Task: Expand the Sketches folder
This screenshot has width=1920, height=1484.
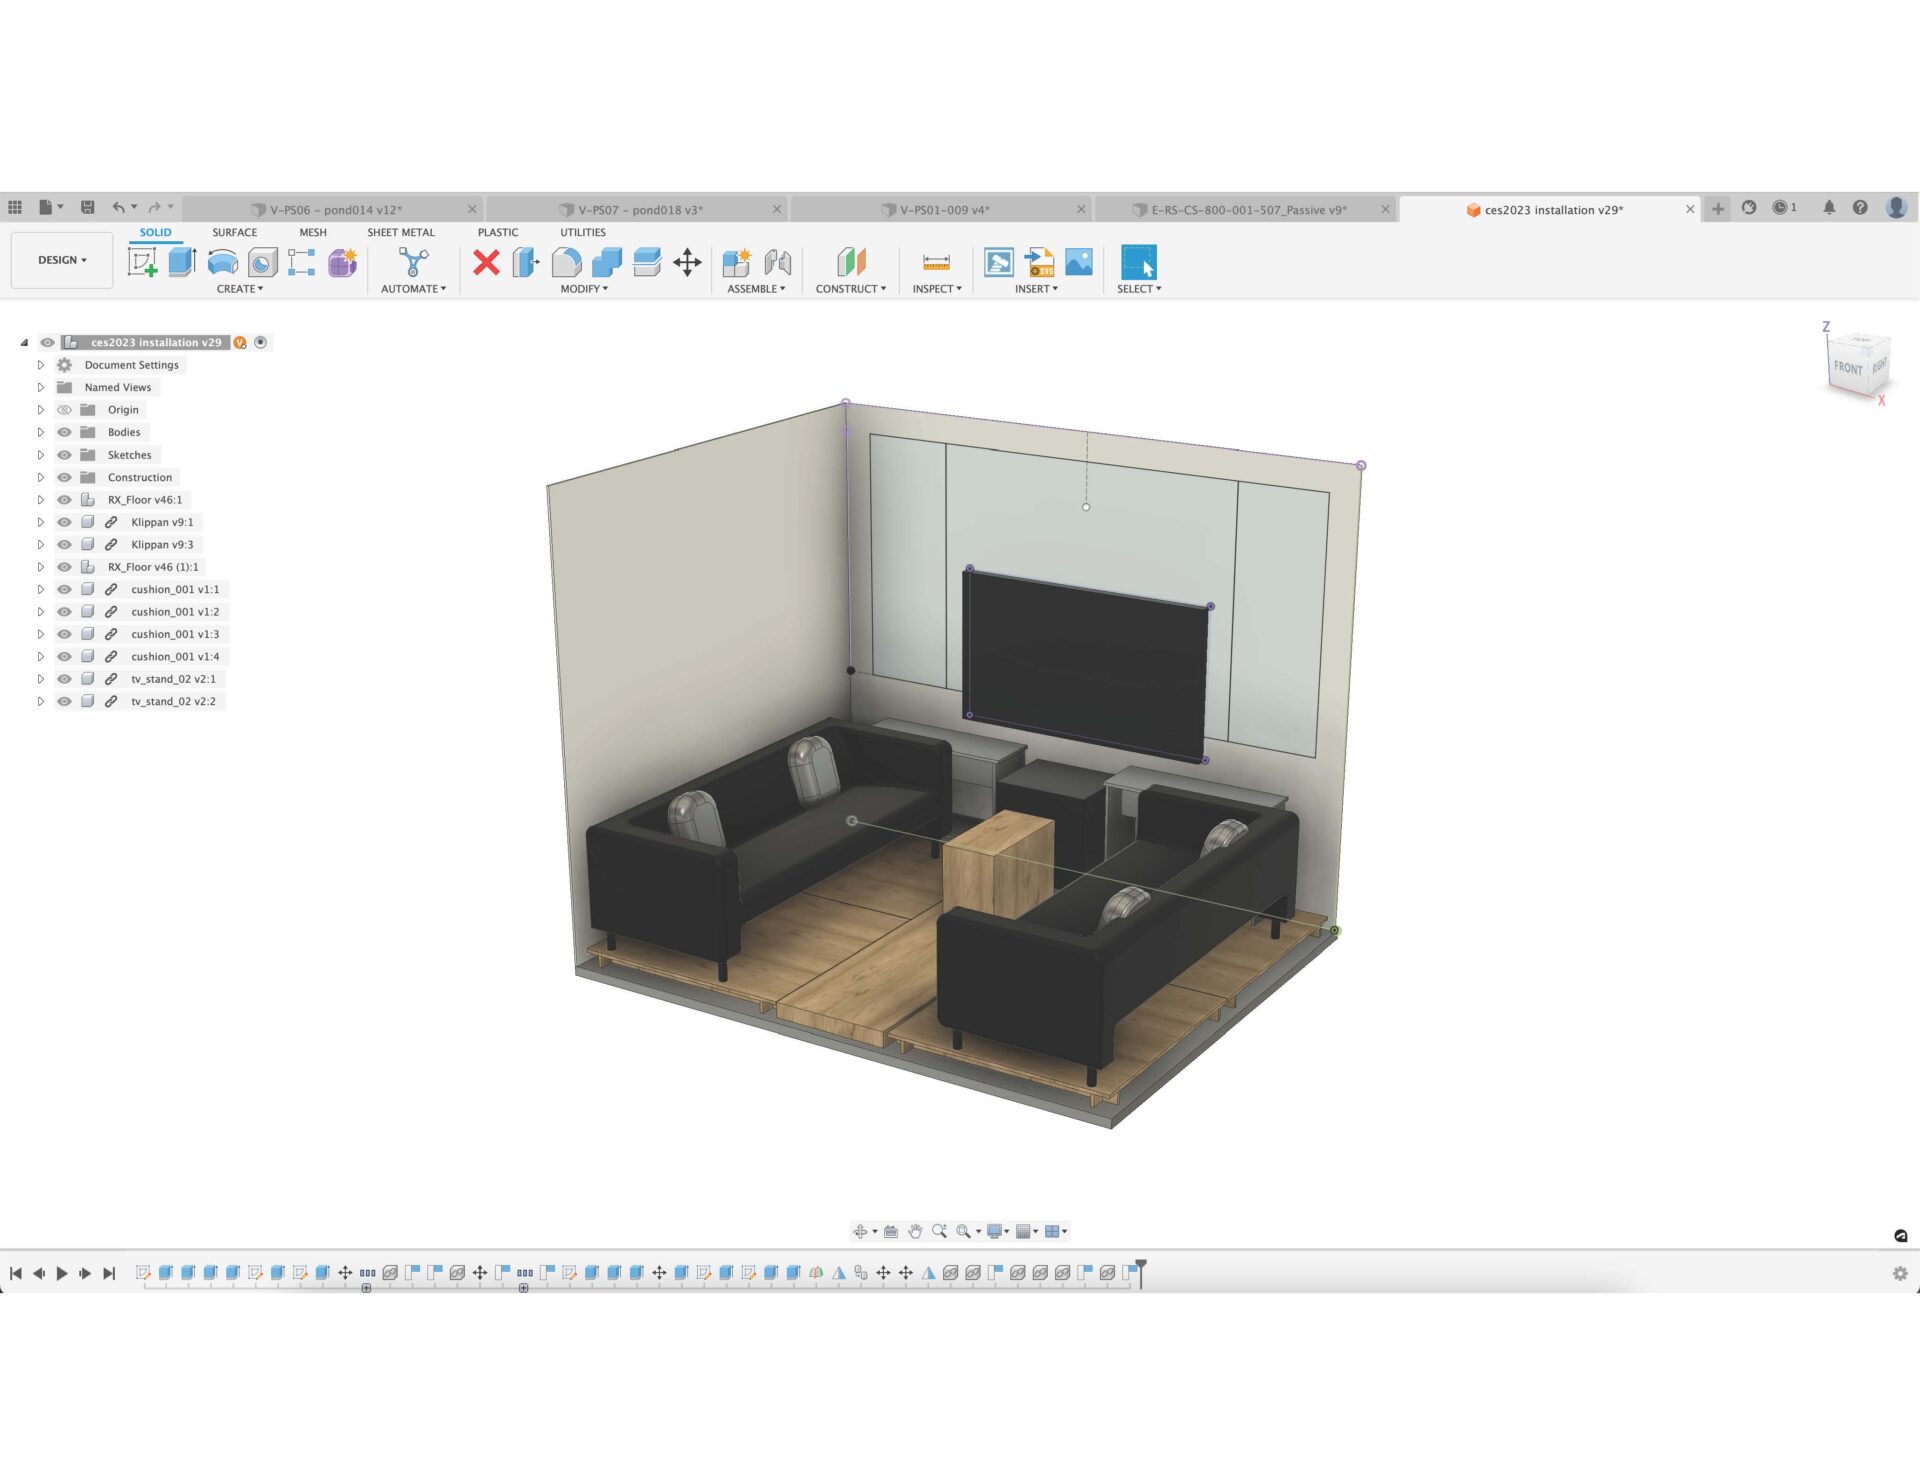Action: [41, 455]
